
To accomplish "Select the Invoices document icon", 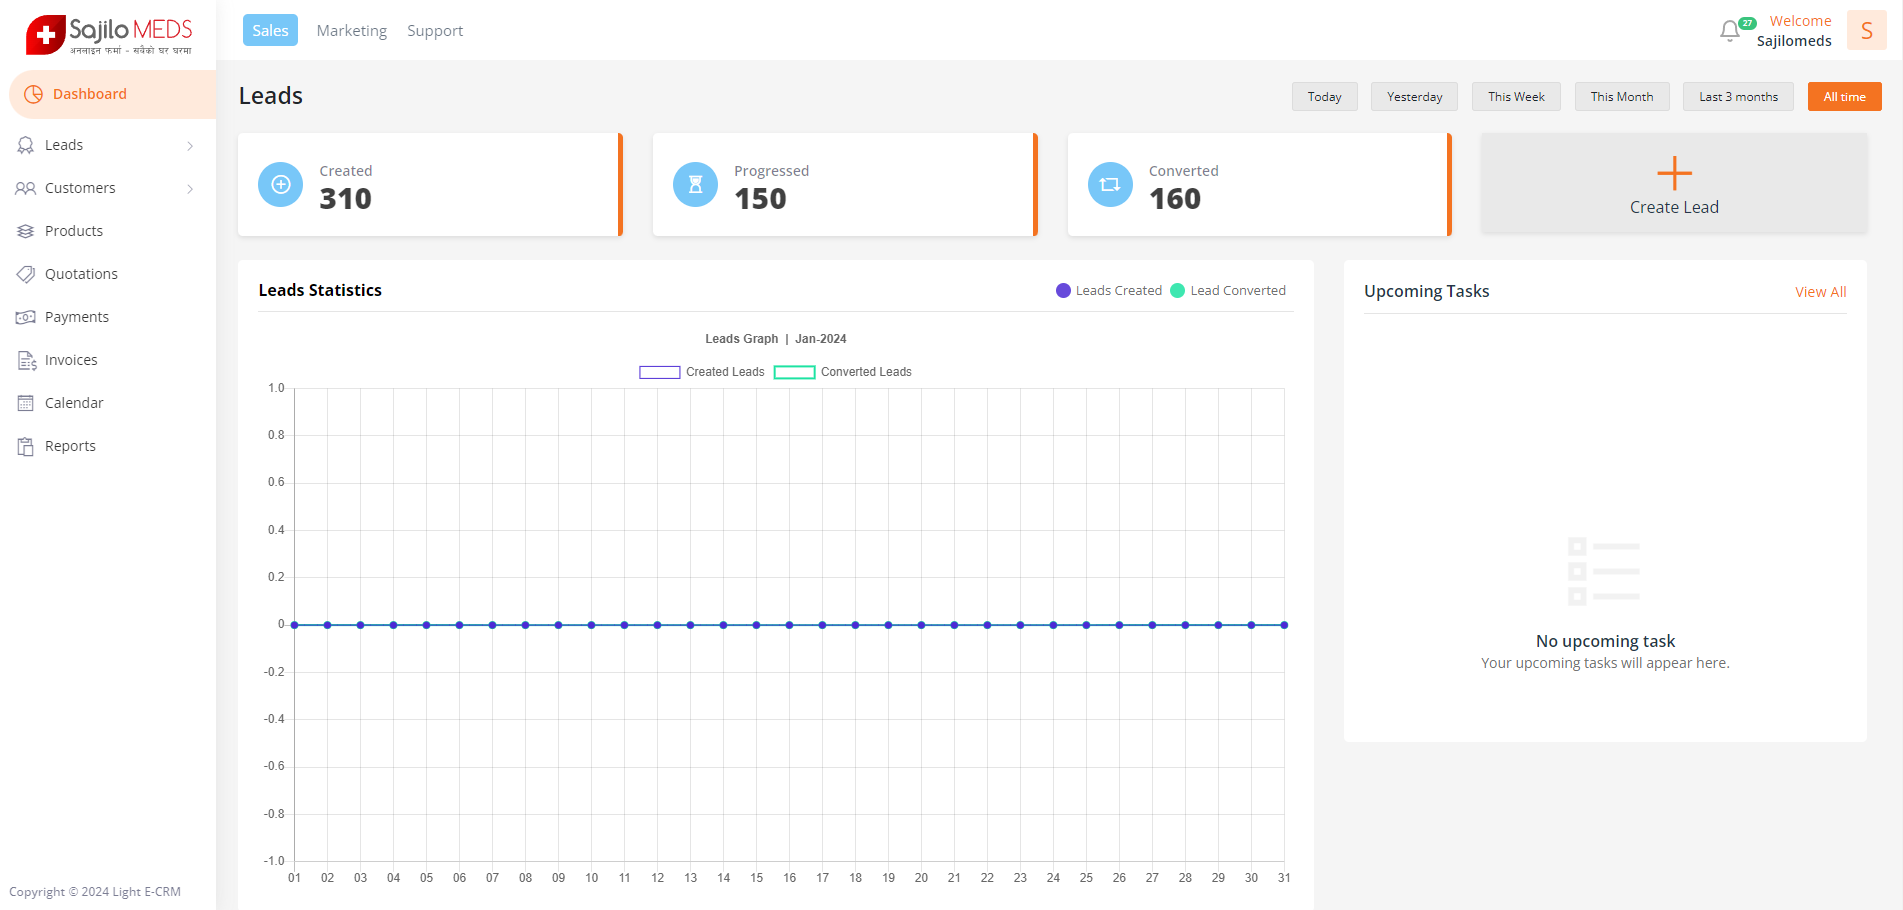I will [x=26, y=360].
